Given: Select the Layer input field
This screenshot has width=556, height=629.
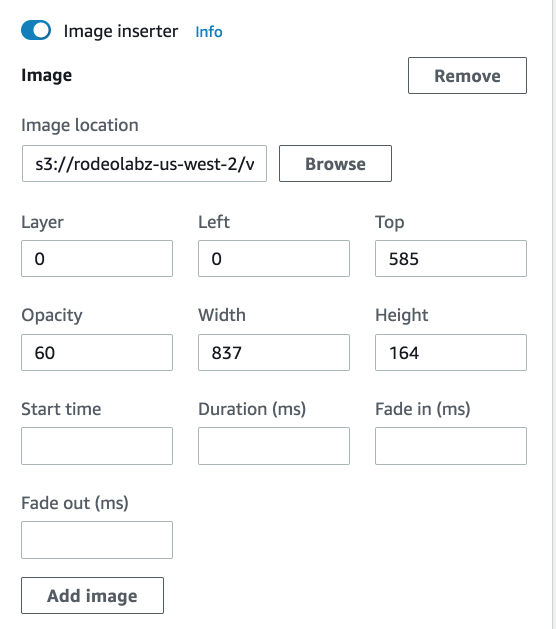Looking at the screenshot, I should click(x=97, y=258).
